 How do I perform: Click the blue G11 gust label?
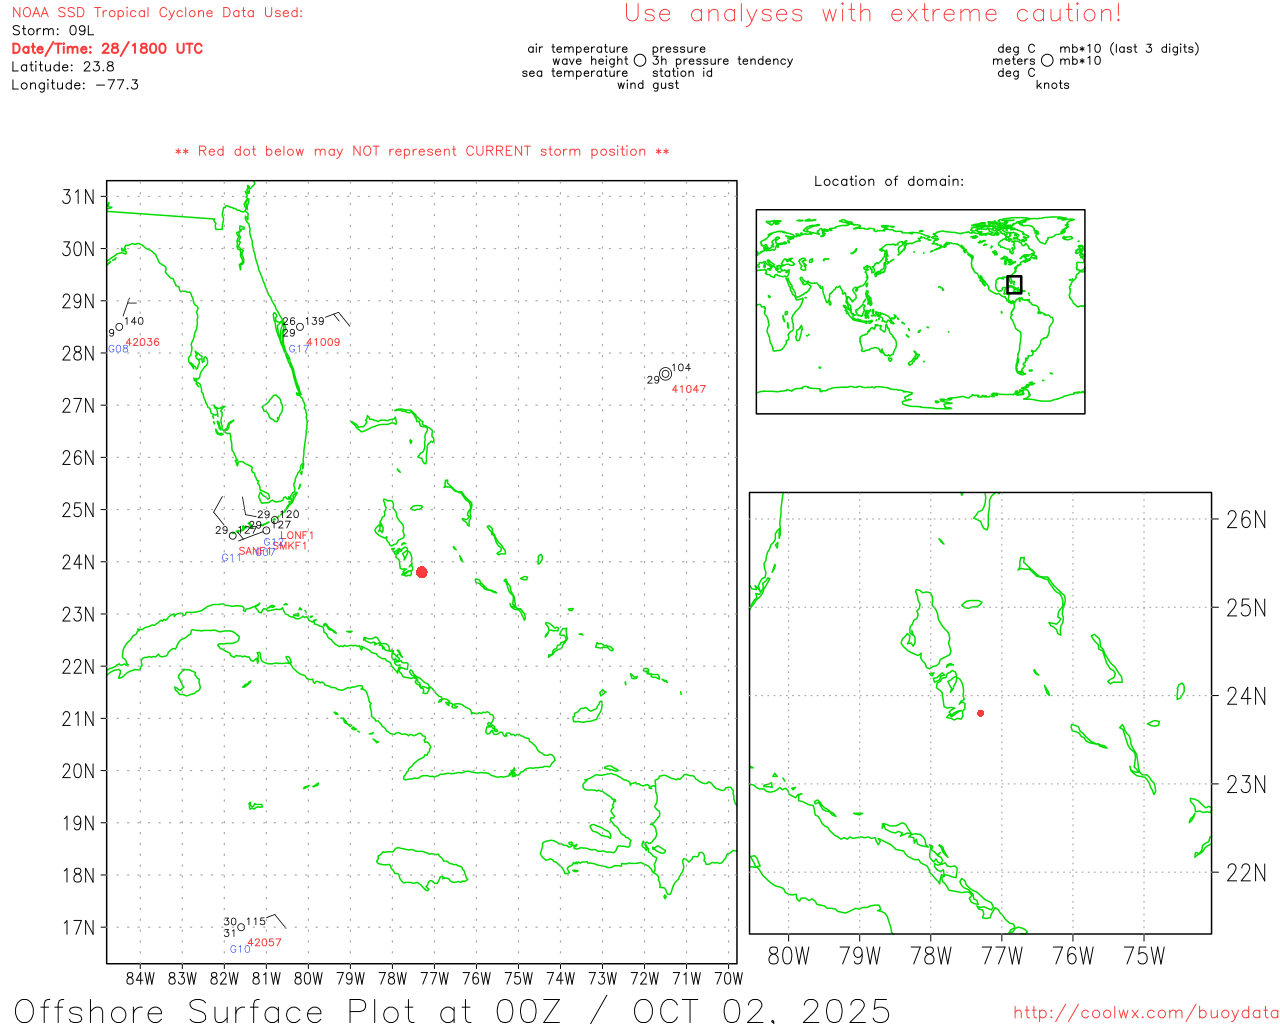coord(232,558)
